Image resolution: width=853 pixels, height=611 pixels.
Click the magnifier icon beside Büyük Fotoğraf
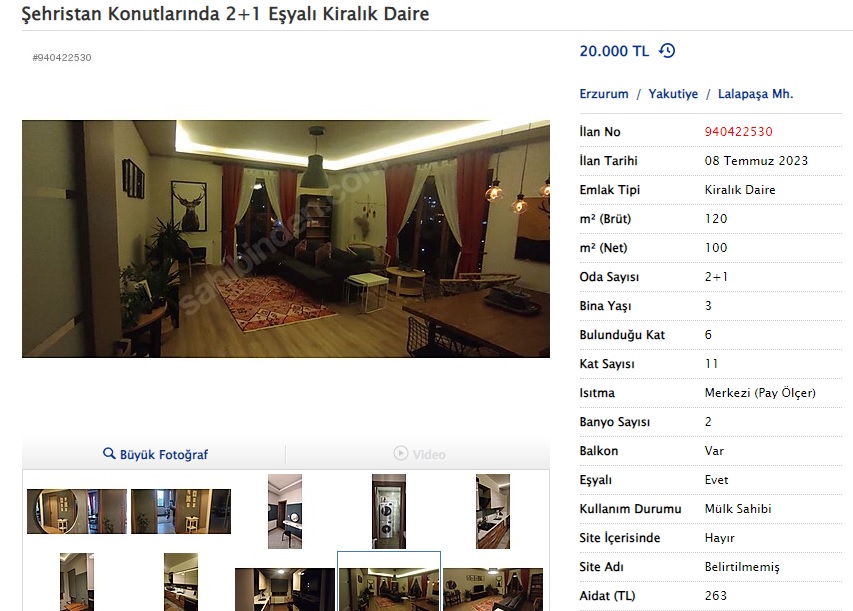109,453
